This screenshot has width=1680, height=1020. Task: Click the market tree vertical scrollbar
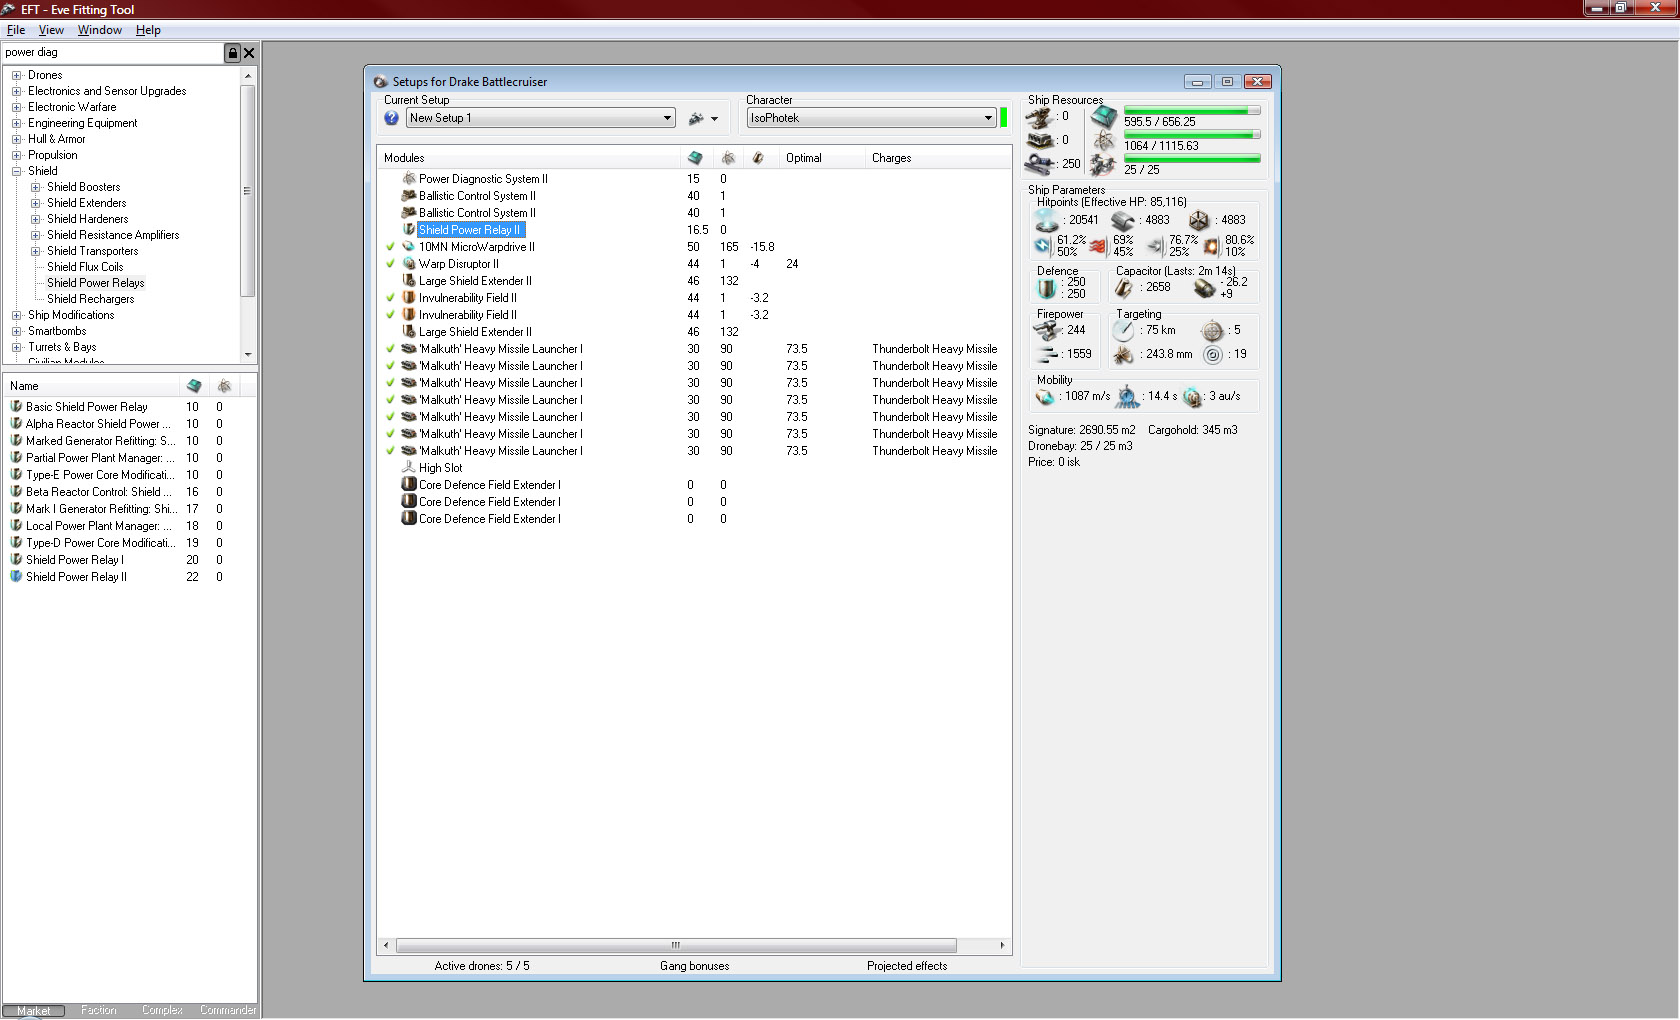247,190
